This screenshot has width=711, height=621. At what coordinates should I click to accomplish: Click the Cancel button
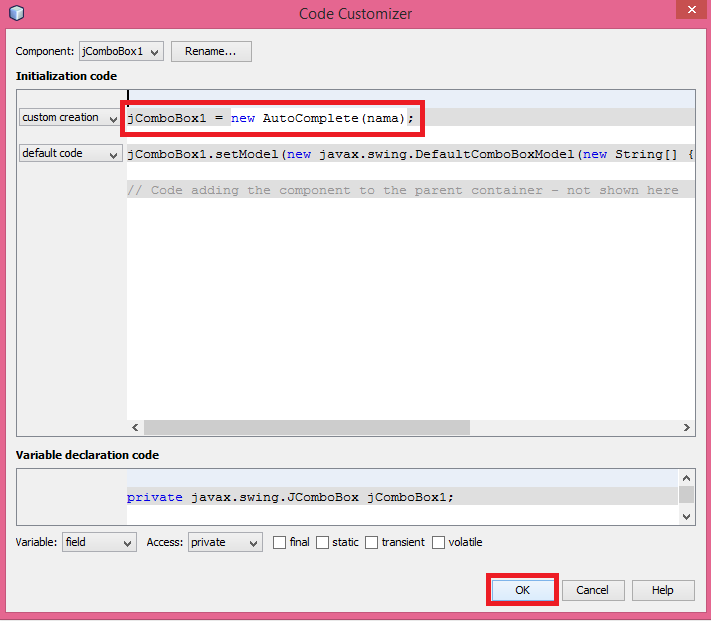coord(593,590)
